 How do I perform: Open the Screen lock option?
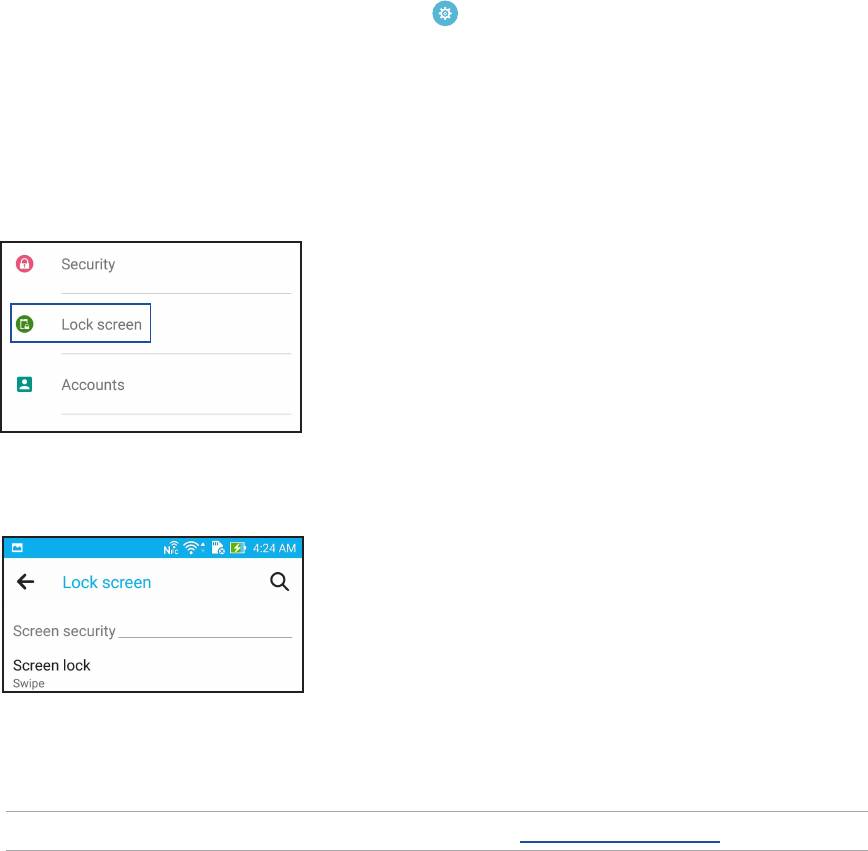click(x=51, y=665)
